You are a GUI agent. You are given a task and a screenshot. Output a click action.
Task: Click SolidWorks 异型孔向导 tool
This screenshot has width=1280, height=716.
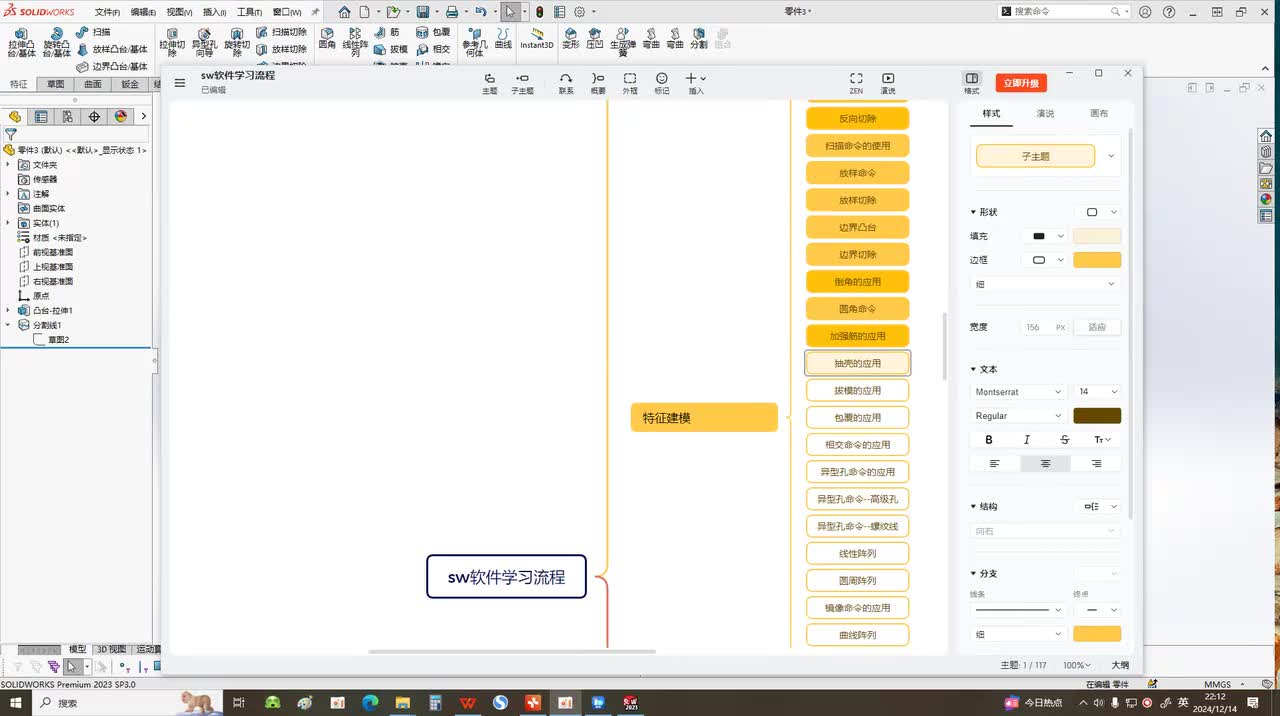(x=204, y=43)
